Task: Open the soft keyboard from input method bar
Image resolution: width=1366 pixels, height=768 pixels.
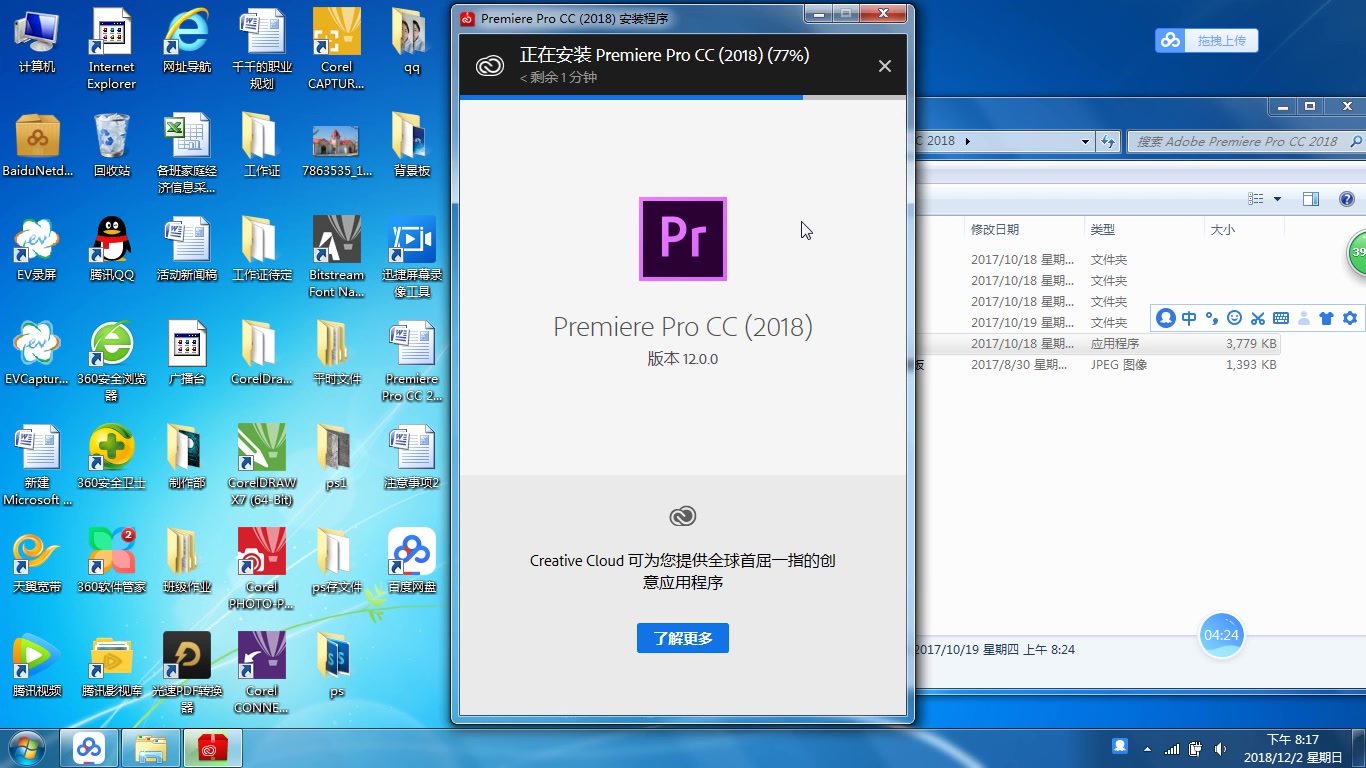Action: (1280, 317)
